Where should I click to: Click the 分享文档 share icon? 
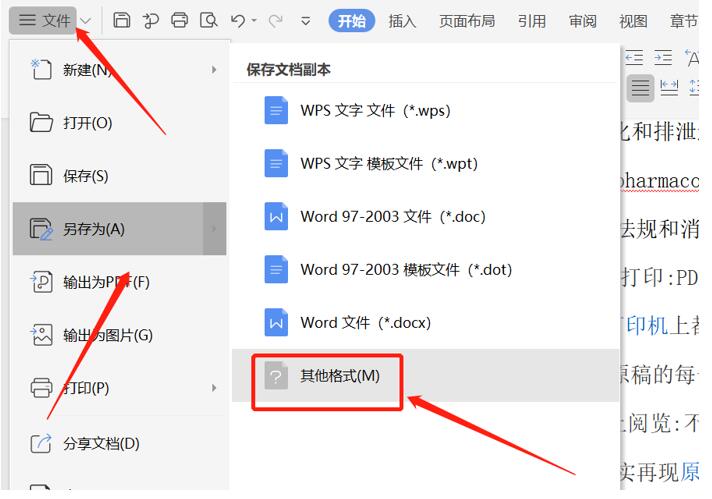(41, 443)
